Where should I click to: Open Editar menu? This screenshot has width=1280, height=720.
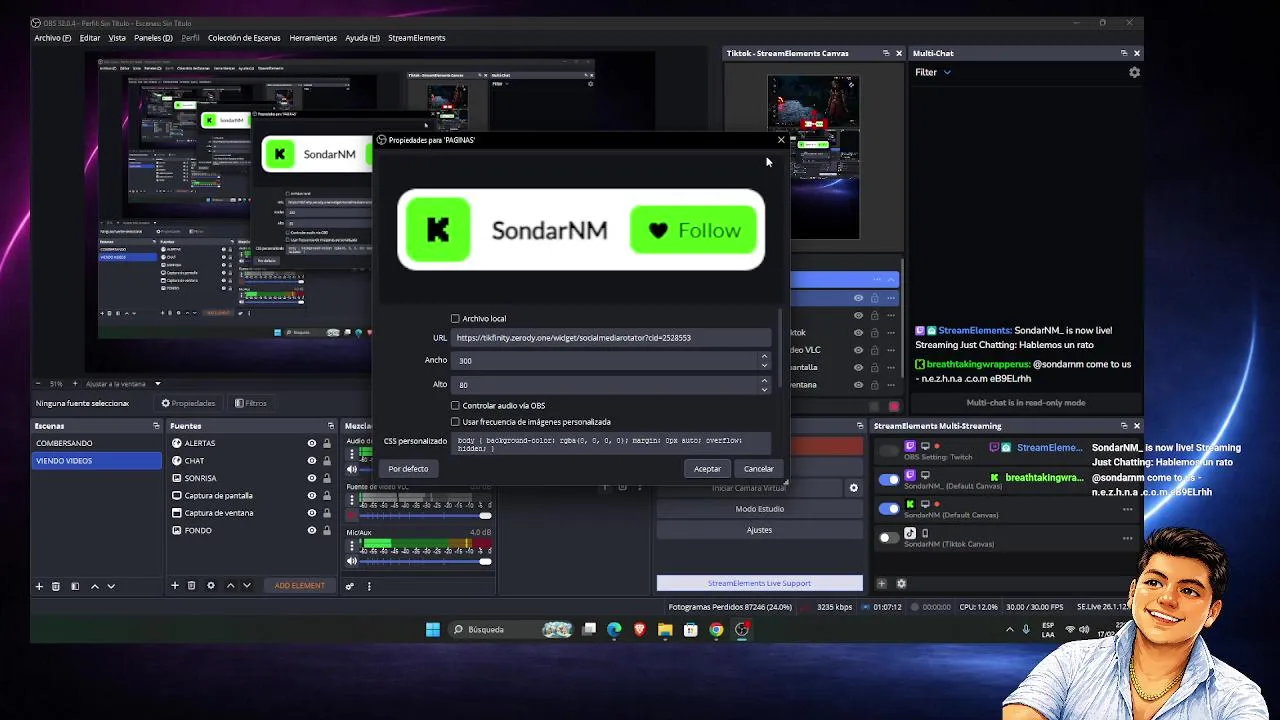pos(90,38)
